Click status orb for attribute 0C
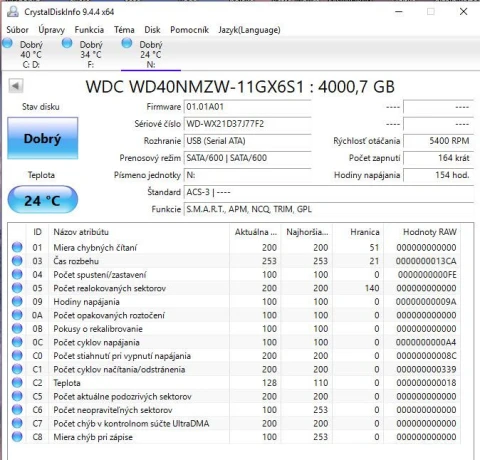This screenshot has height=460, width=480. point(17,342)
